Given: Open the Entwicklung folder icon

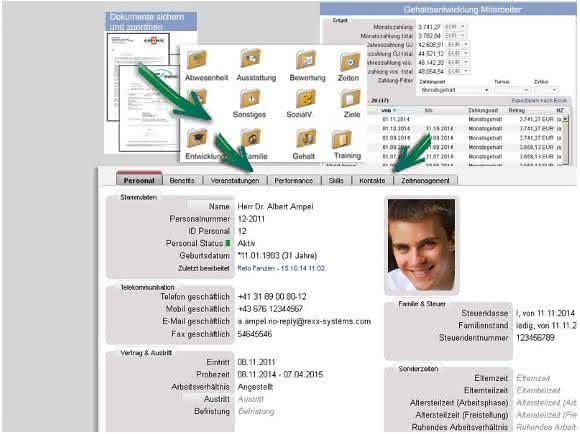Looking at the screenshot, I should click(x=197, y=138).
